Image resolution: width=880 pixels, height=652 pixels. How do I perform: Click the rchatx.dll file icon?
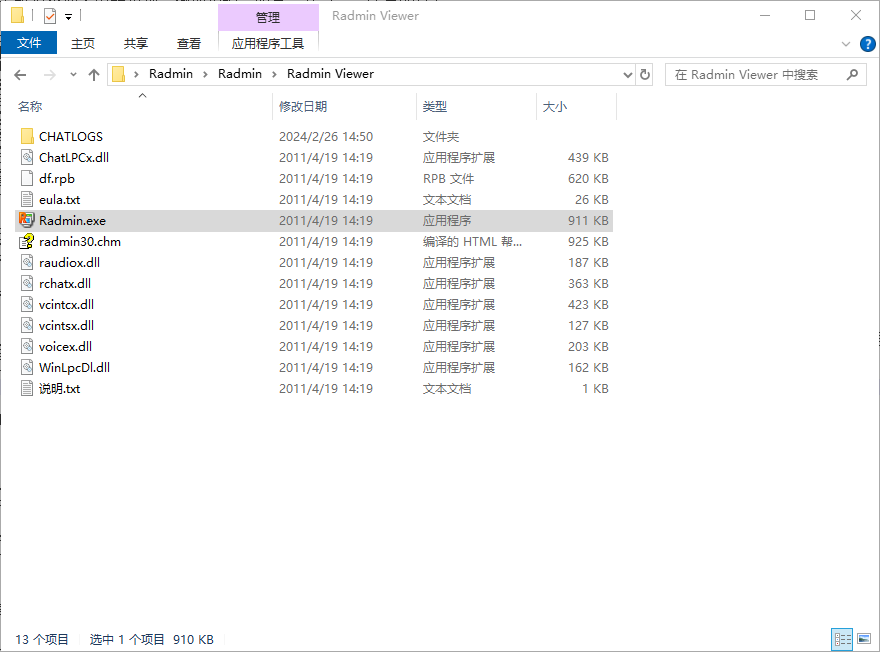click(26, 284)
